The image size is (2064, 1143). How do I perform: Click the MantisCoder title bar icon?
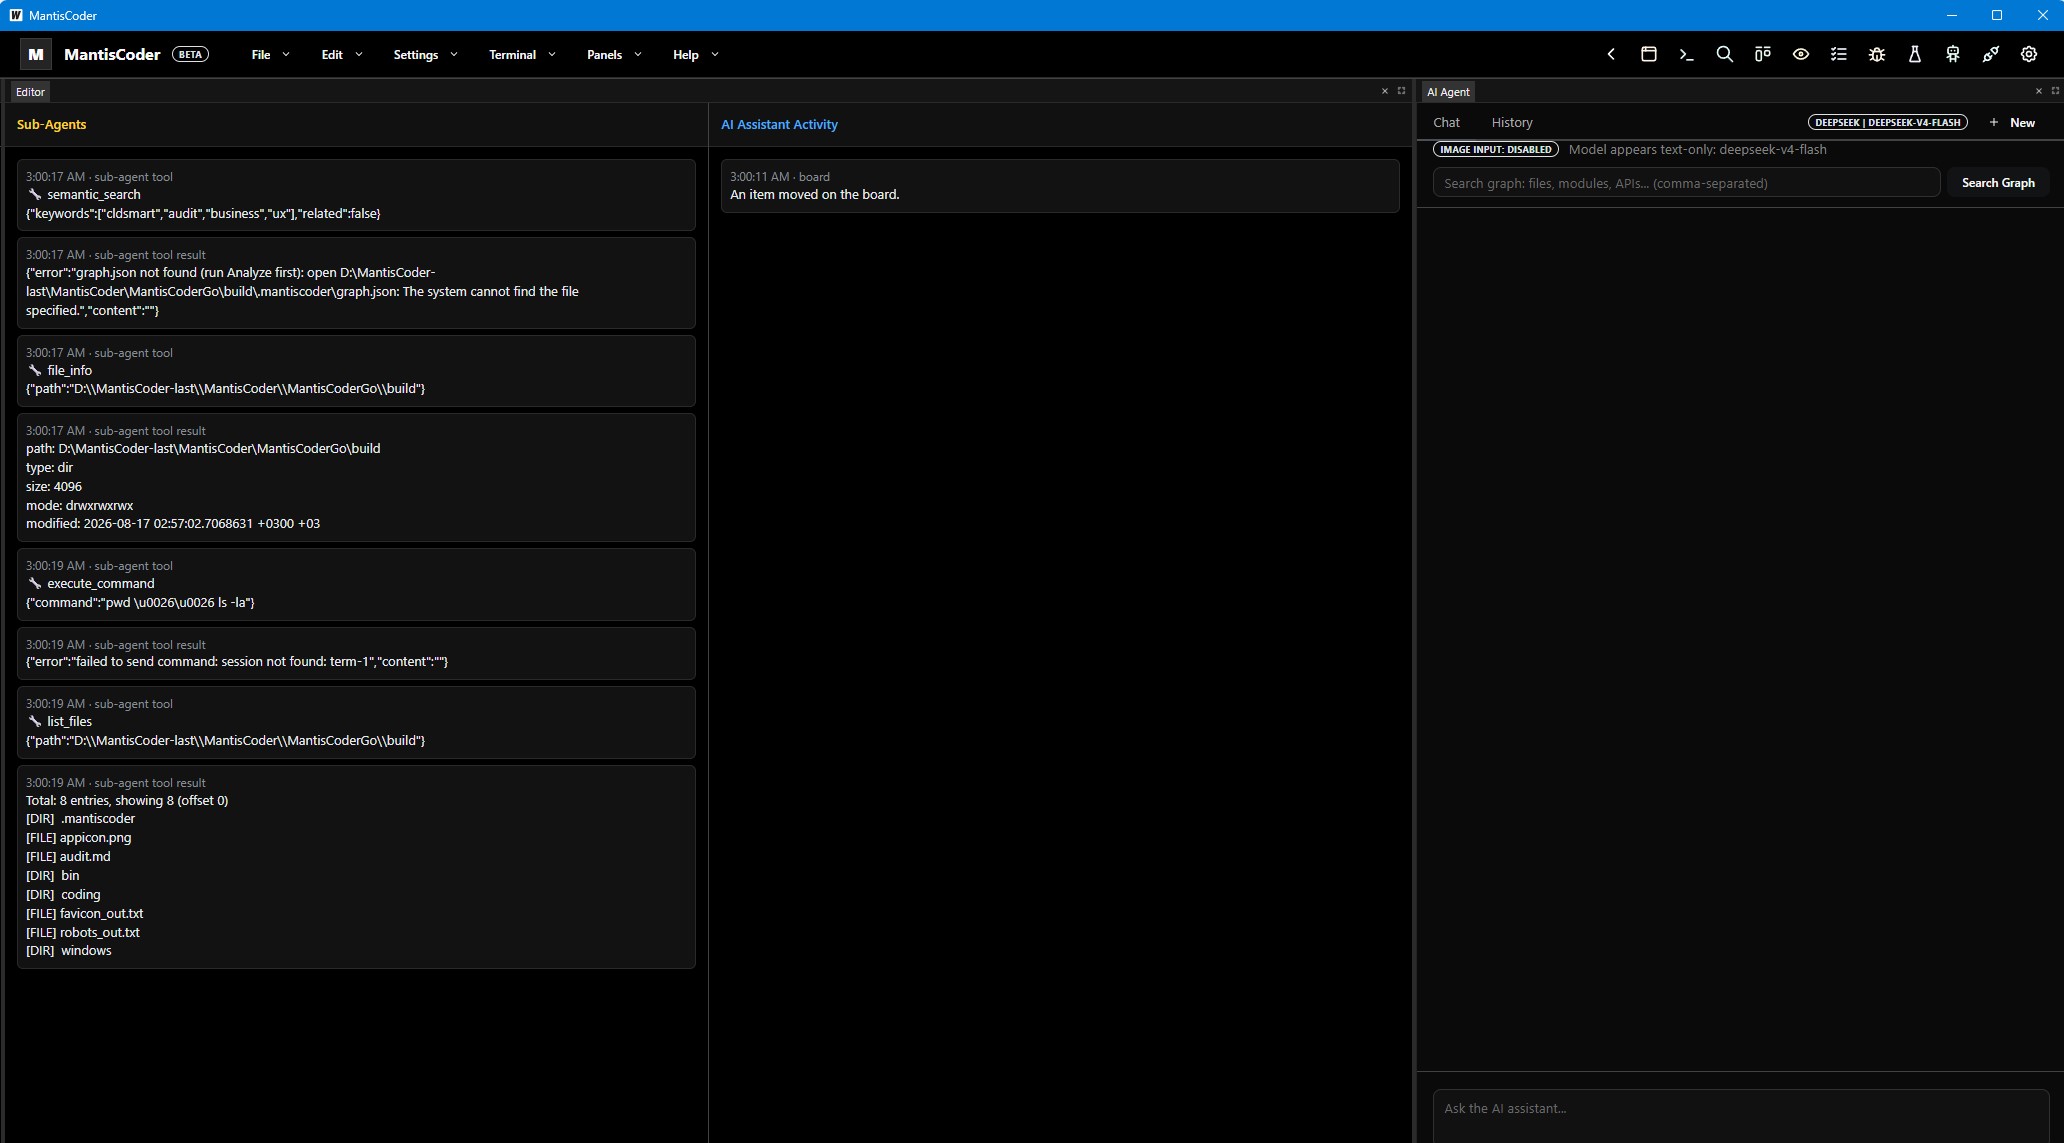[x=16, y=15]
